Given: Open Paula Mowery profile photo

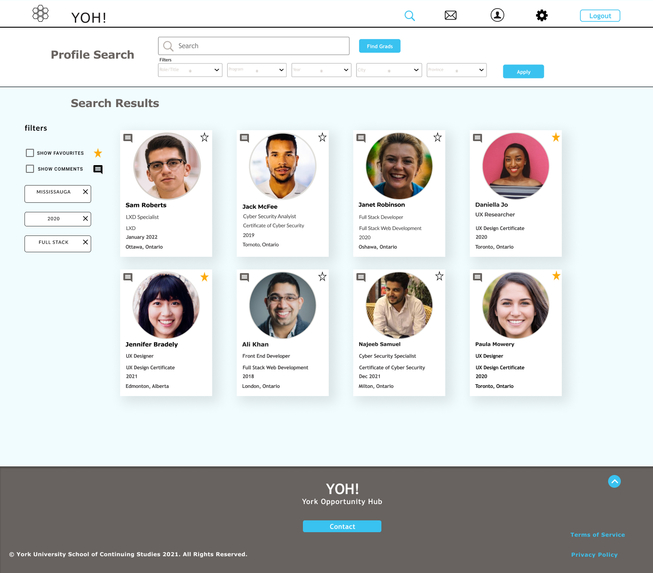Looking at the screenshot, I should pos(516,305).
